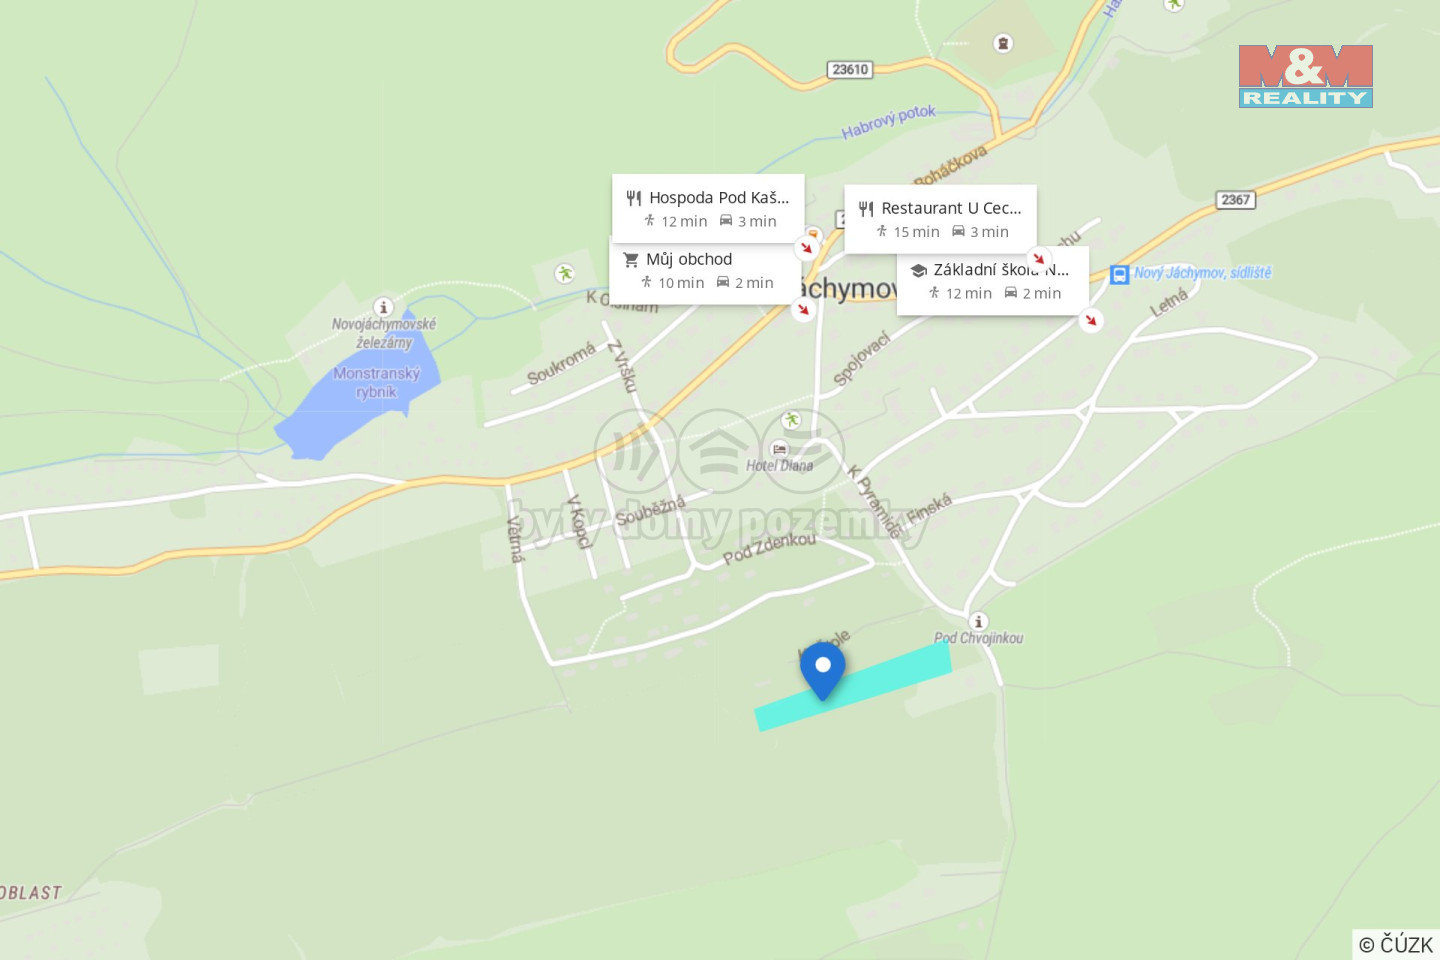Click the blue location pin marker

pyautogui.click(x=822, y=670)
